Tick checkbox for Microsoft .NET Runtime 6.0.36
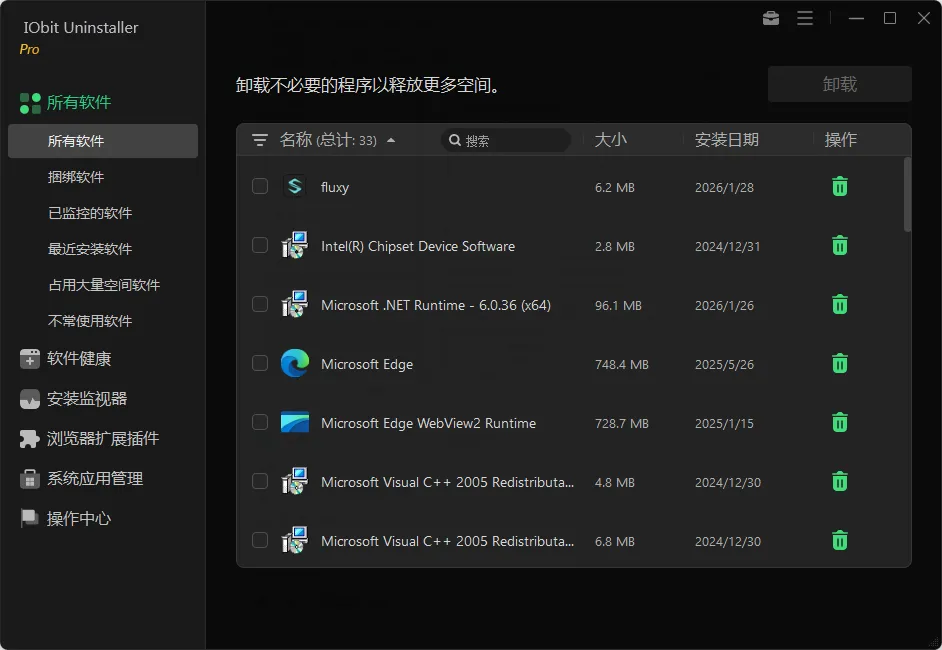Viewport: 942px width, 650px height. coord(260,304)
